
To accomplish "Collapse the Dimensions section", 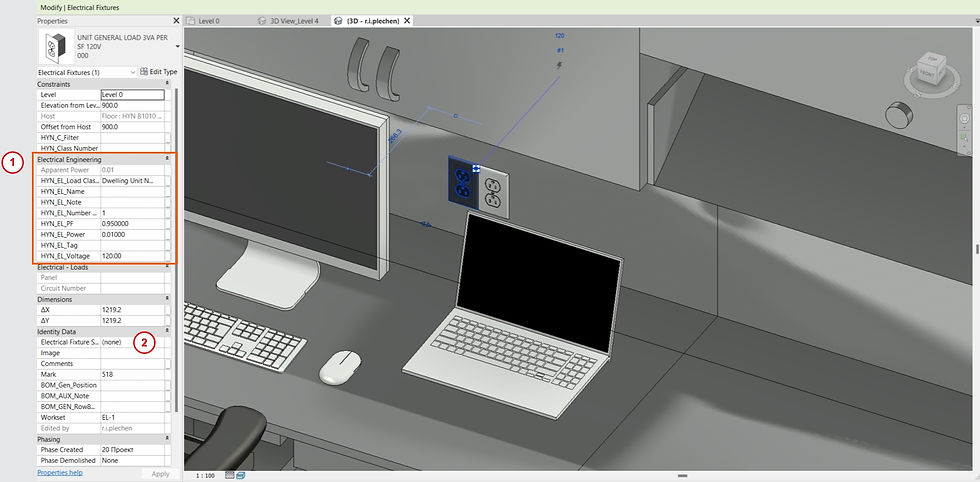I will pyautogui.click(x=167, y=299).
